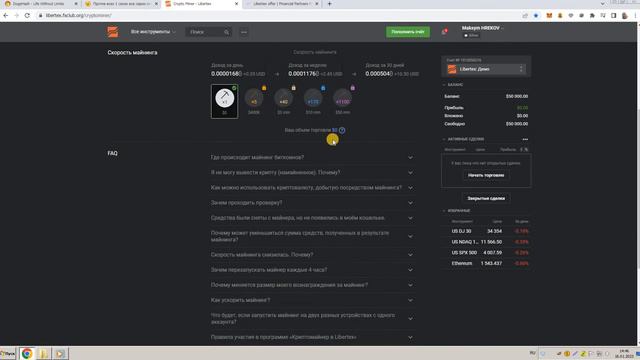This screenshot has height=360, width=640.
Task: Open the Chrome profile avatar
Action: coord(624,16)
